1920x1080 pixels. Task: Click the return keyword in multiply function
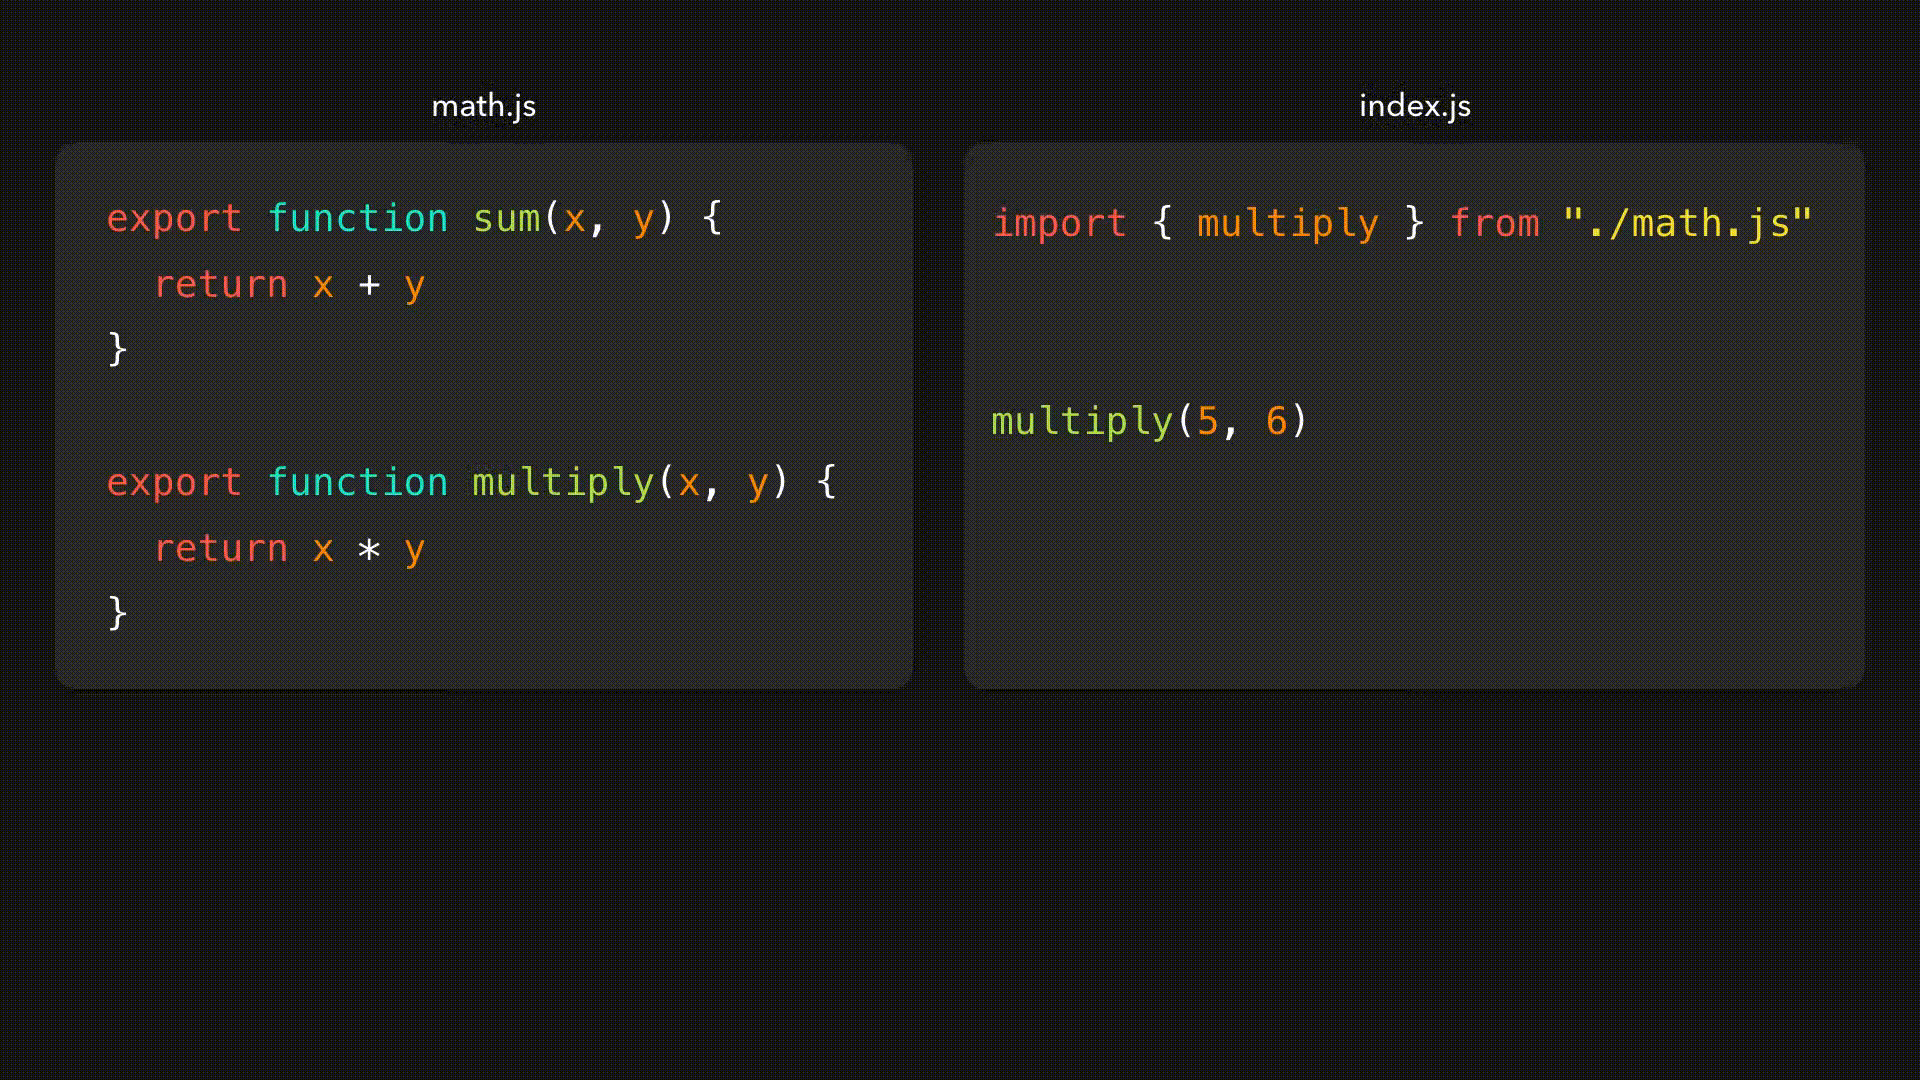coord(221,549)
